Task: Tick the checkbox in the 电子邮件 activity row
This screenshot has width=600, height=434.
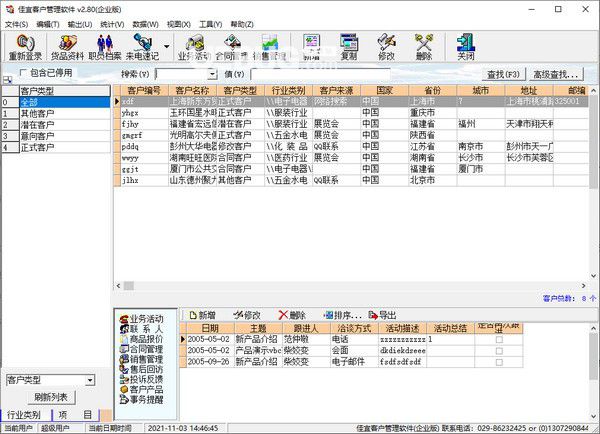Action: pos(499,362)
